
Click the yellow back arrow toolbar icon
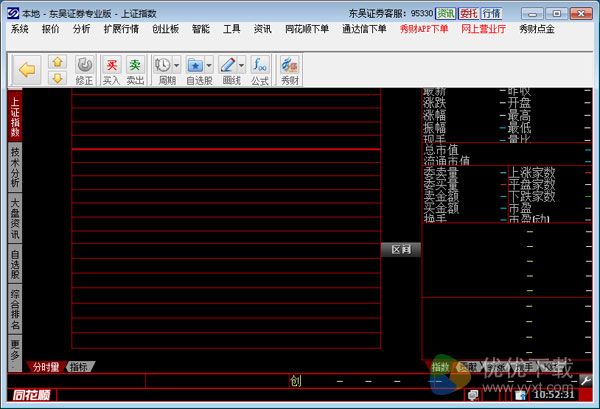tap(27, 70)
